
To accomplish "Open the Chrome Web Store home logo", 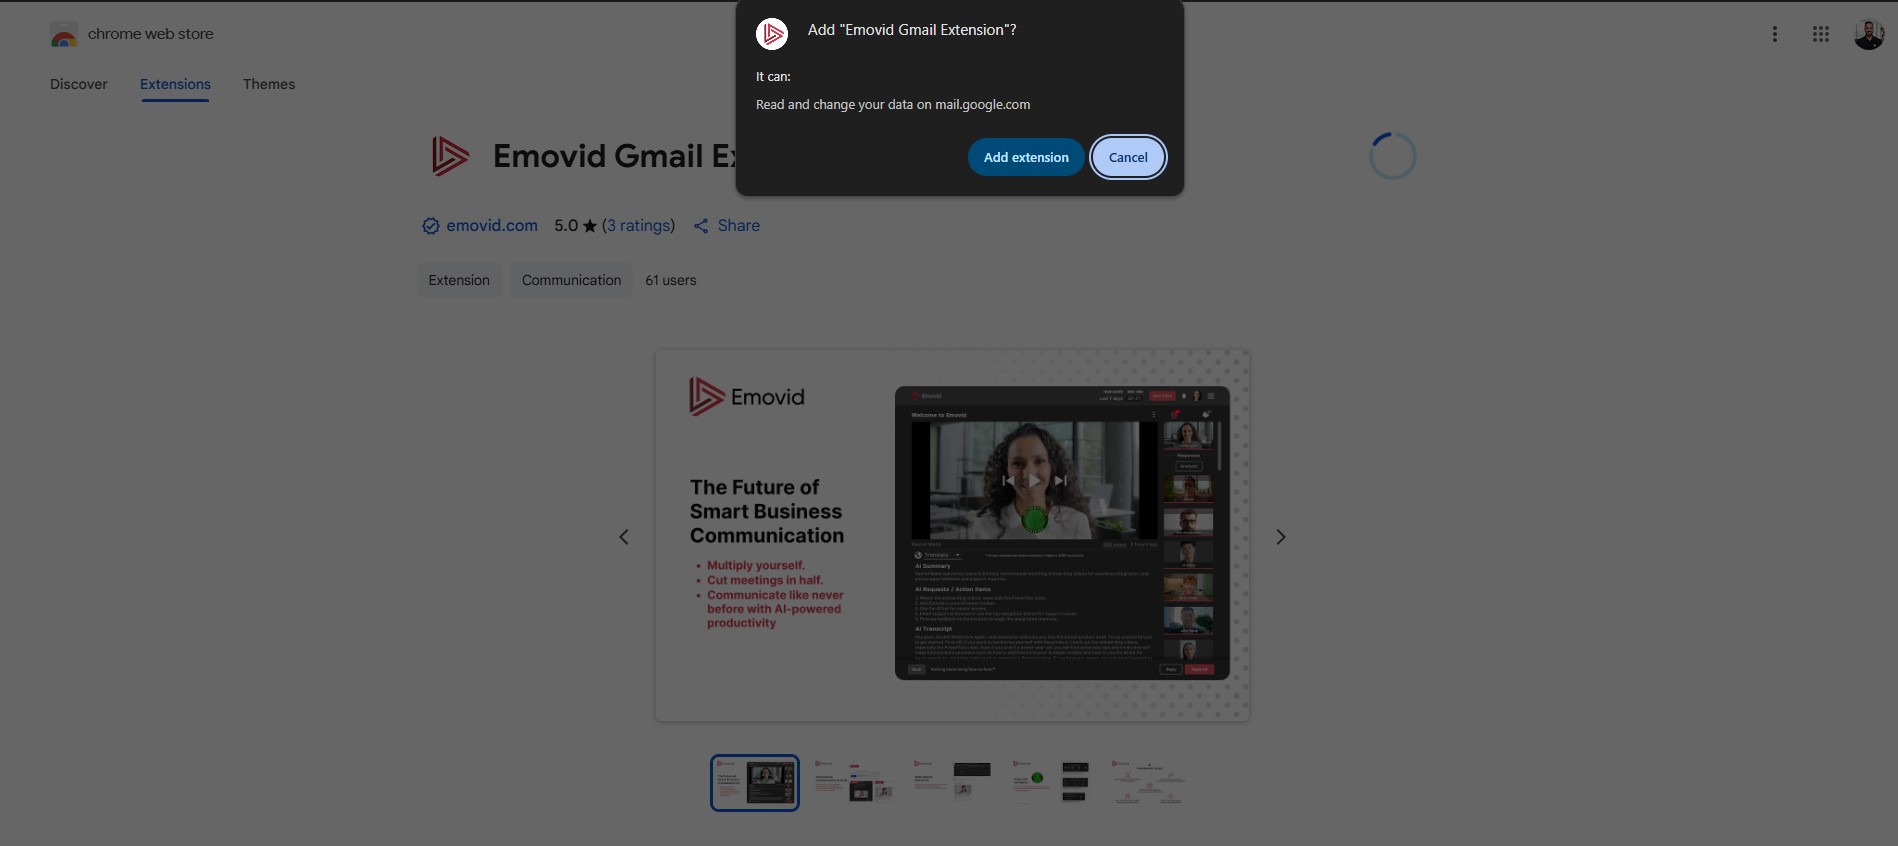I will click(x=131, y=34).
